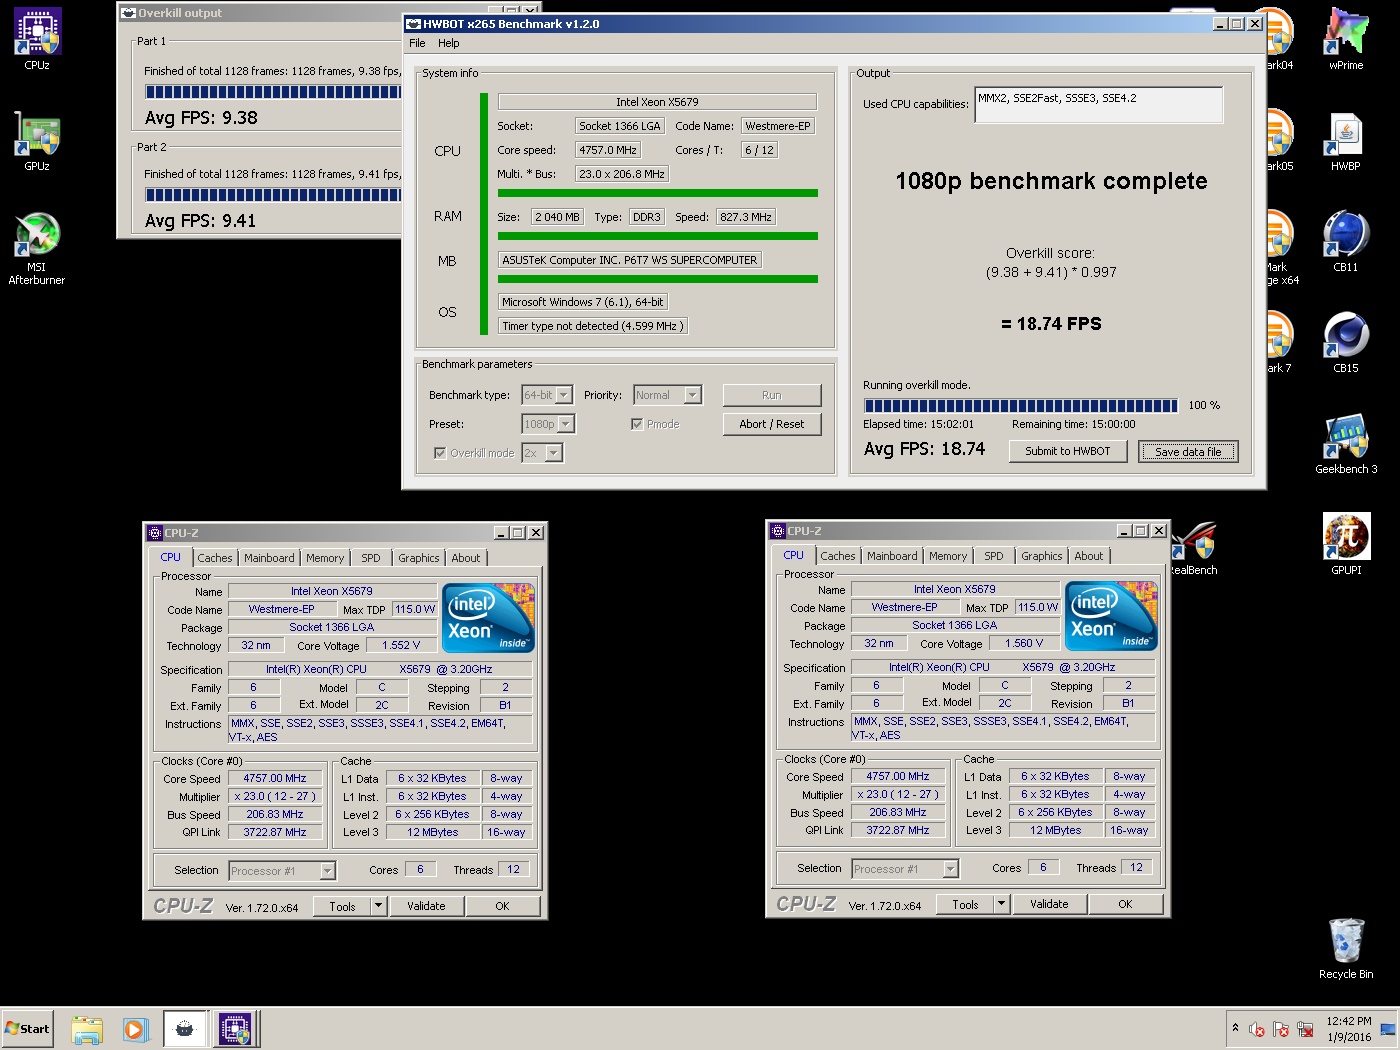Image resolution: width=1400 pixels, height=1050 pixels.
Task: Launch Geekbench 3 desktop icon
Action: (x=1345, y=443)
